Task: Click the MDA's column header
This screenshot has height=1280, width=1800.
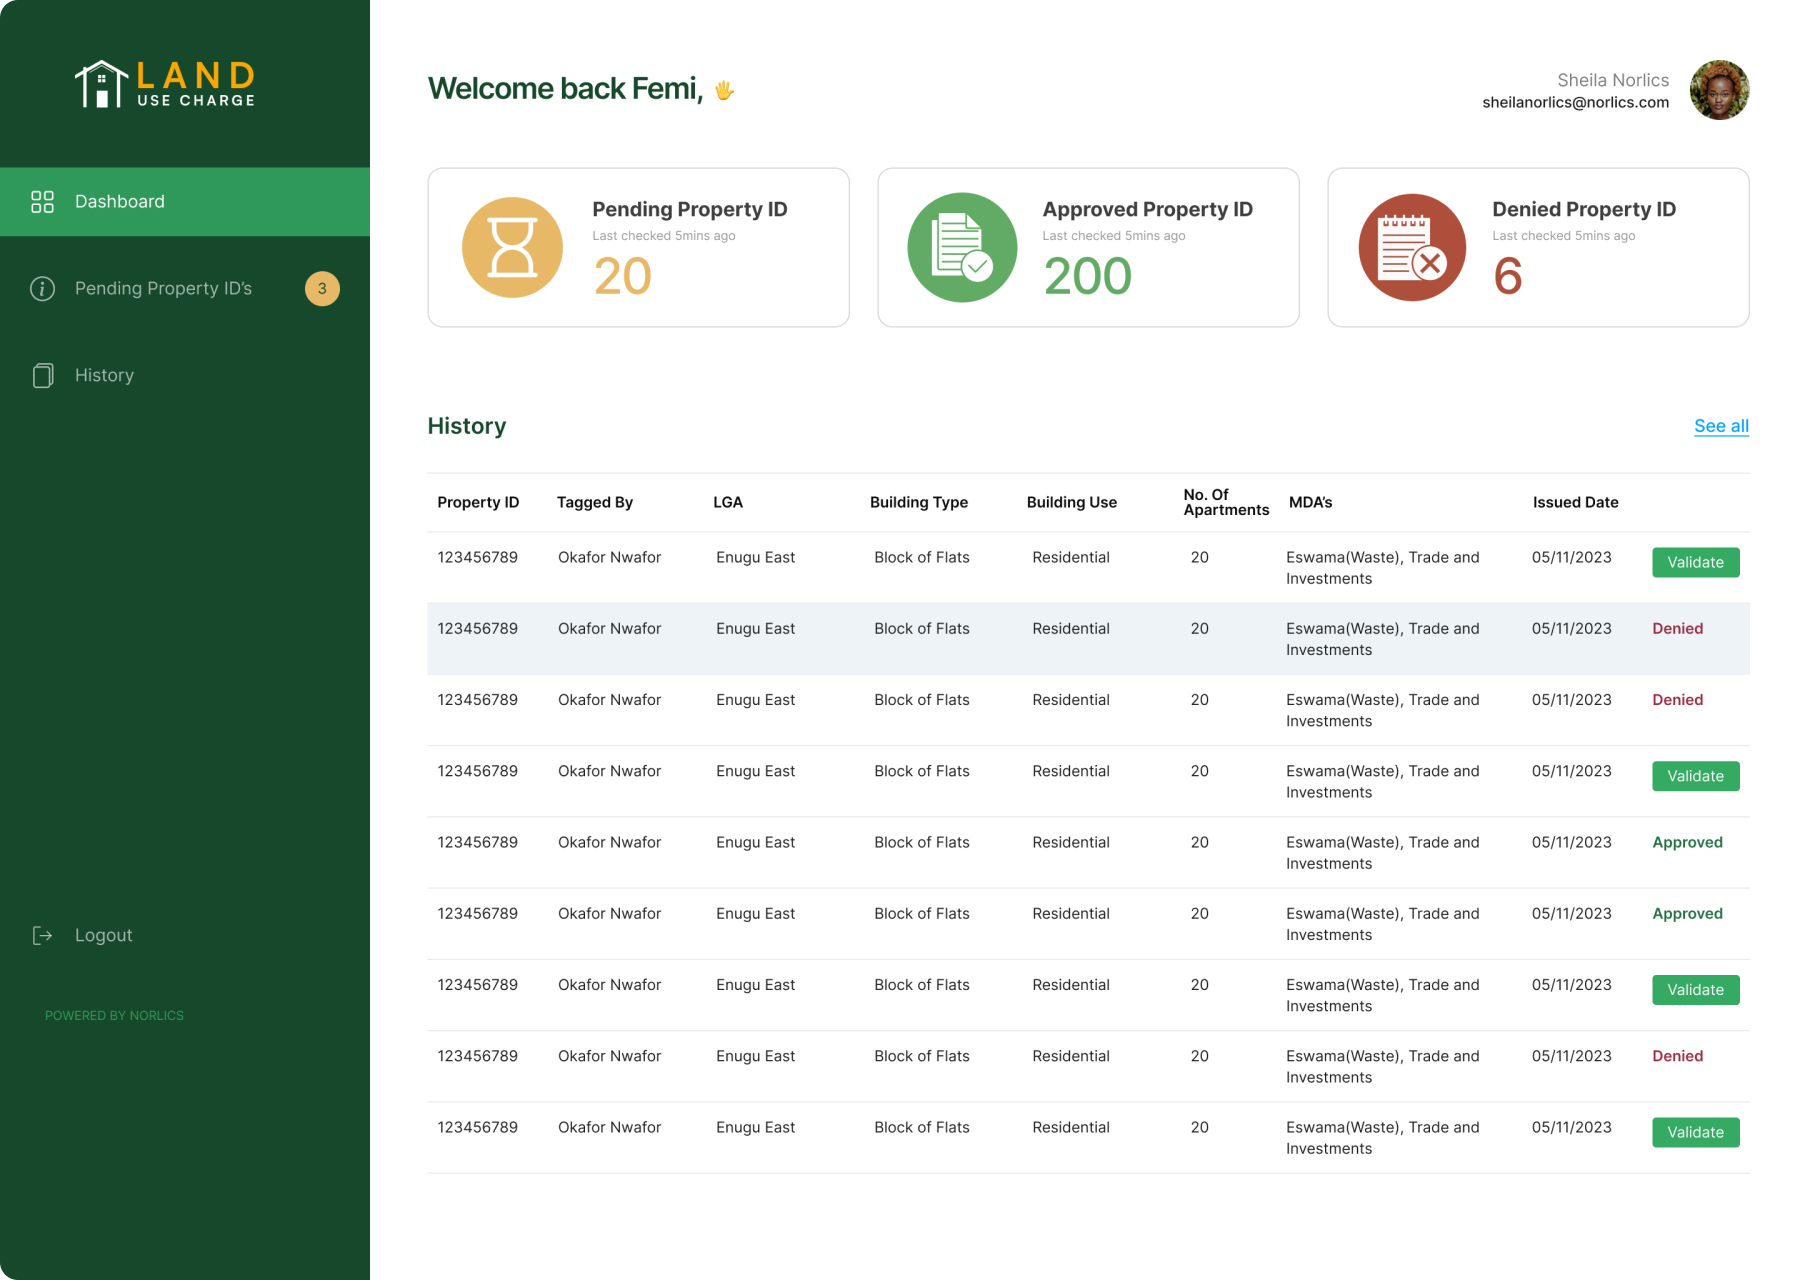Action: (1310, 502)
